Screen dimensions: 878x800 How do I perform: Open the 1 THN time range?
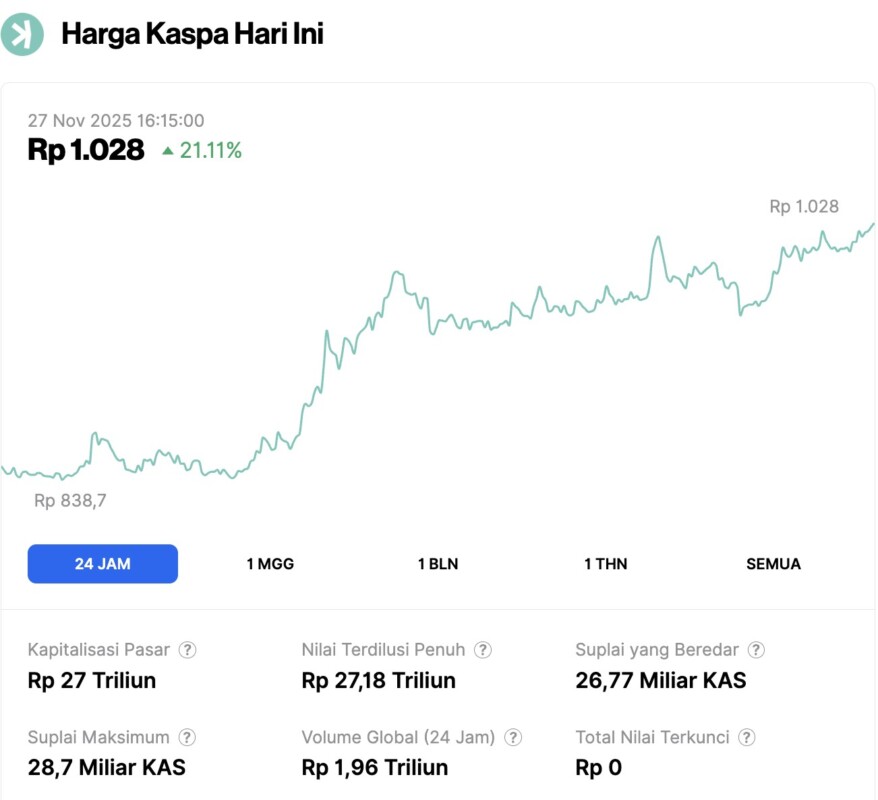point(606,564)
